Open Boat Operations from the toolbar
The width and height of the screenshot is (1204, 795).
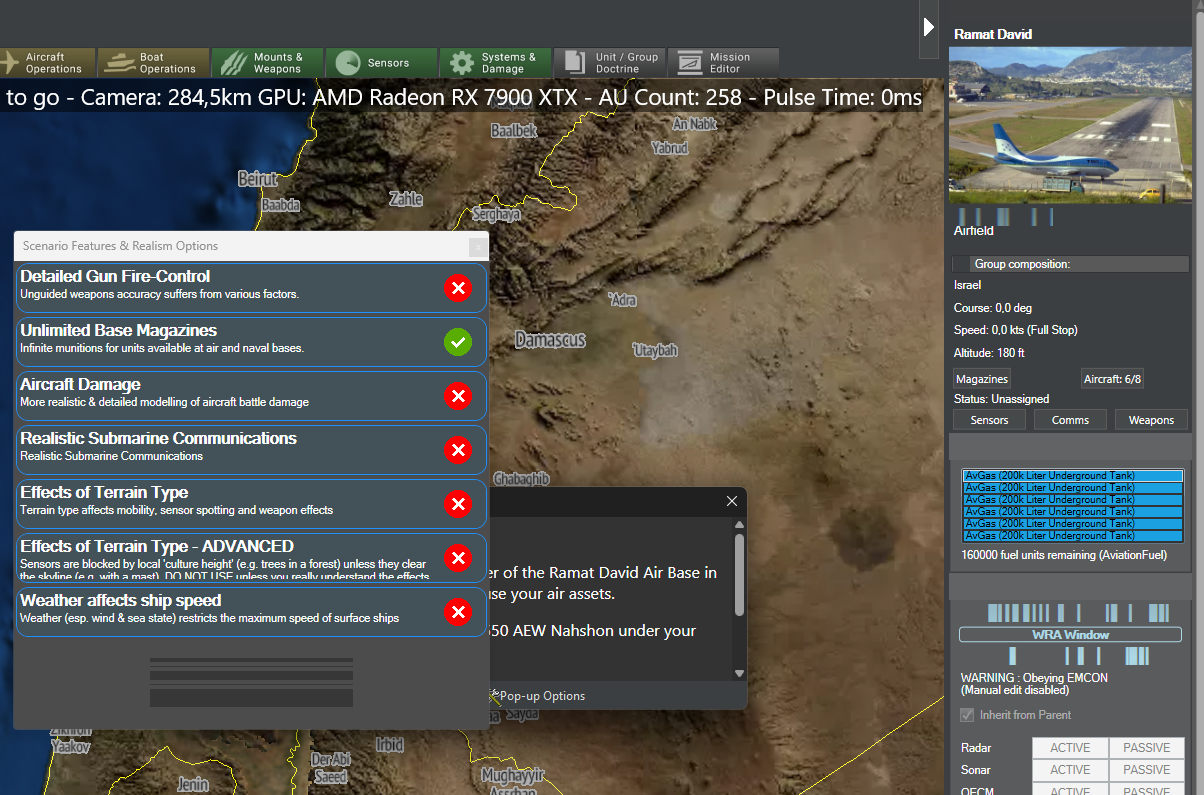click(154, 63)
